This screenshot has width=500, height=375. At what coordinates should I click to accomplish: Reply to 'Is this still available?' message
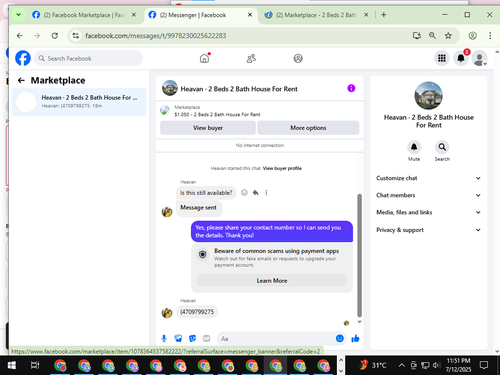point(256,193)
